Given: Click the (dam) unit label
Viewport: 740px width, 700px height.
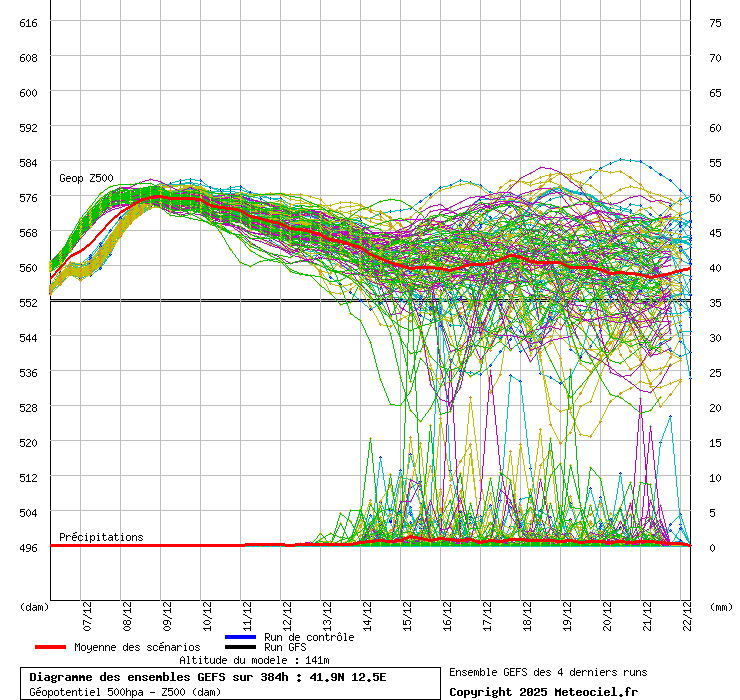Looking at the screenshot, I should click(x=34, y=606).
